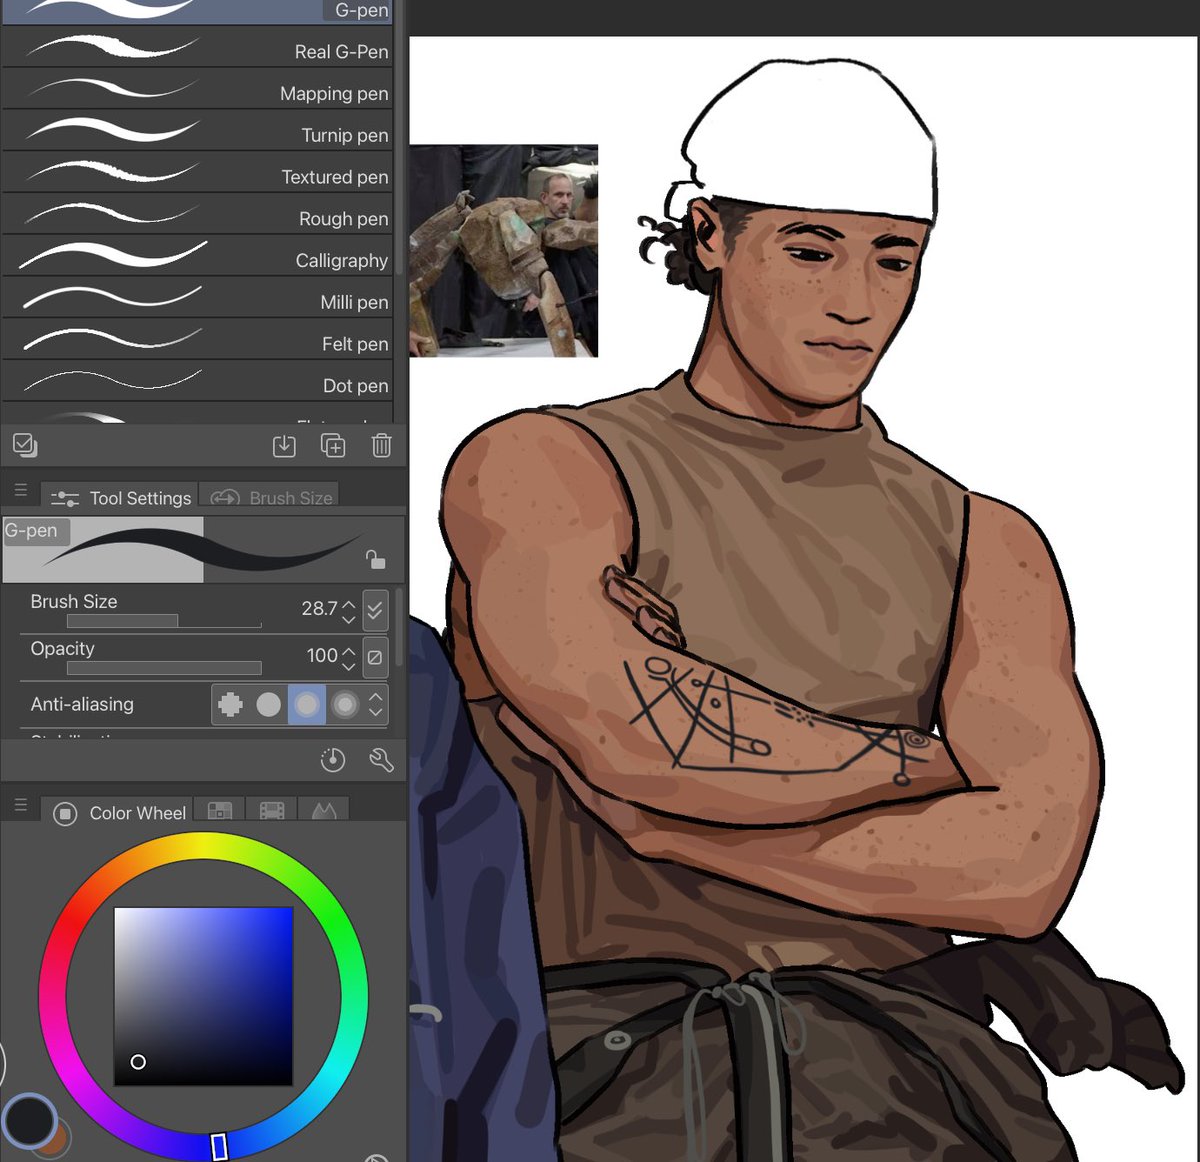Select strong anti-aliasing option

345,704
